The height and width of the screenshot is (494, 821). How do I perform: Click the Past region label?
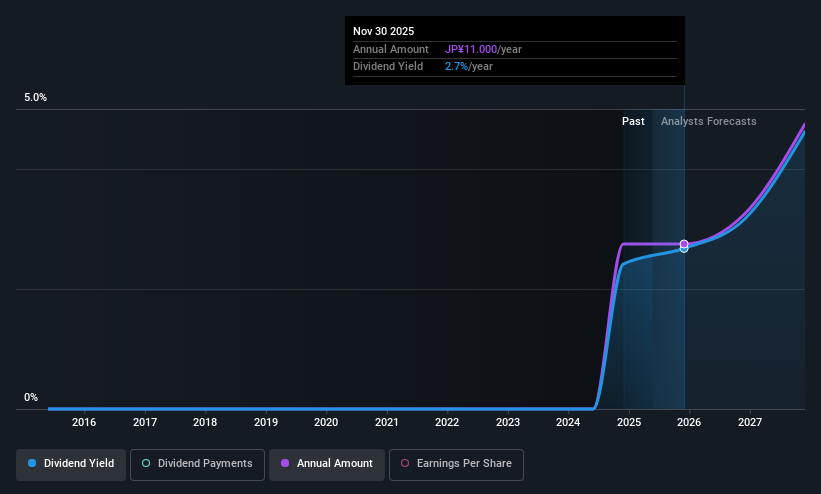(x=633, y=122)
